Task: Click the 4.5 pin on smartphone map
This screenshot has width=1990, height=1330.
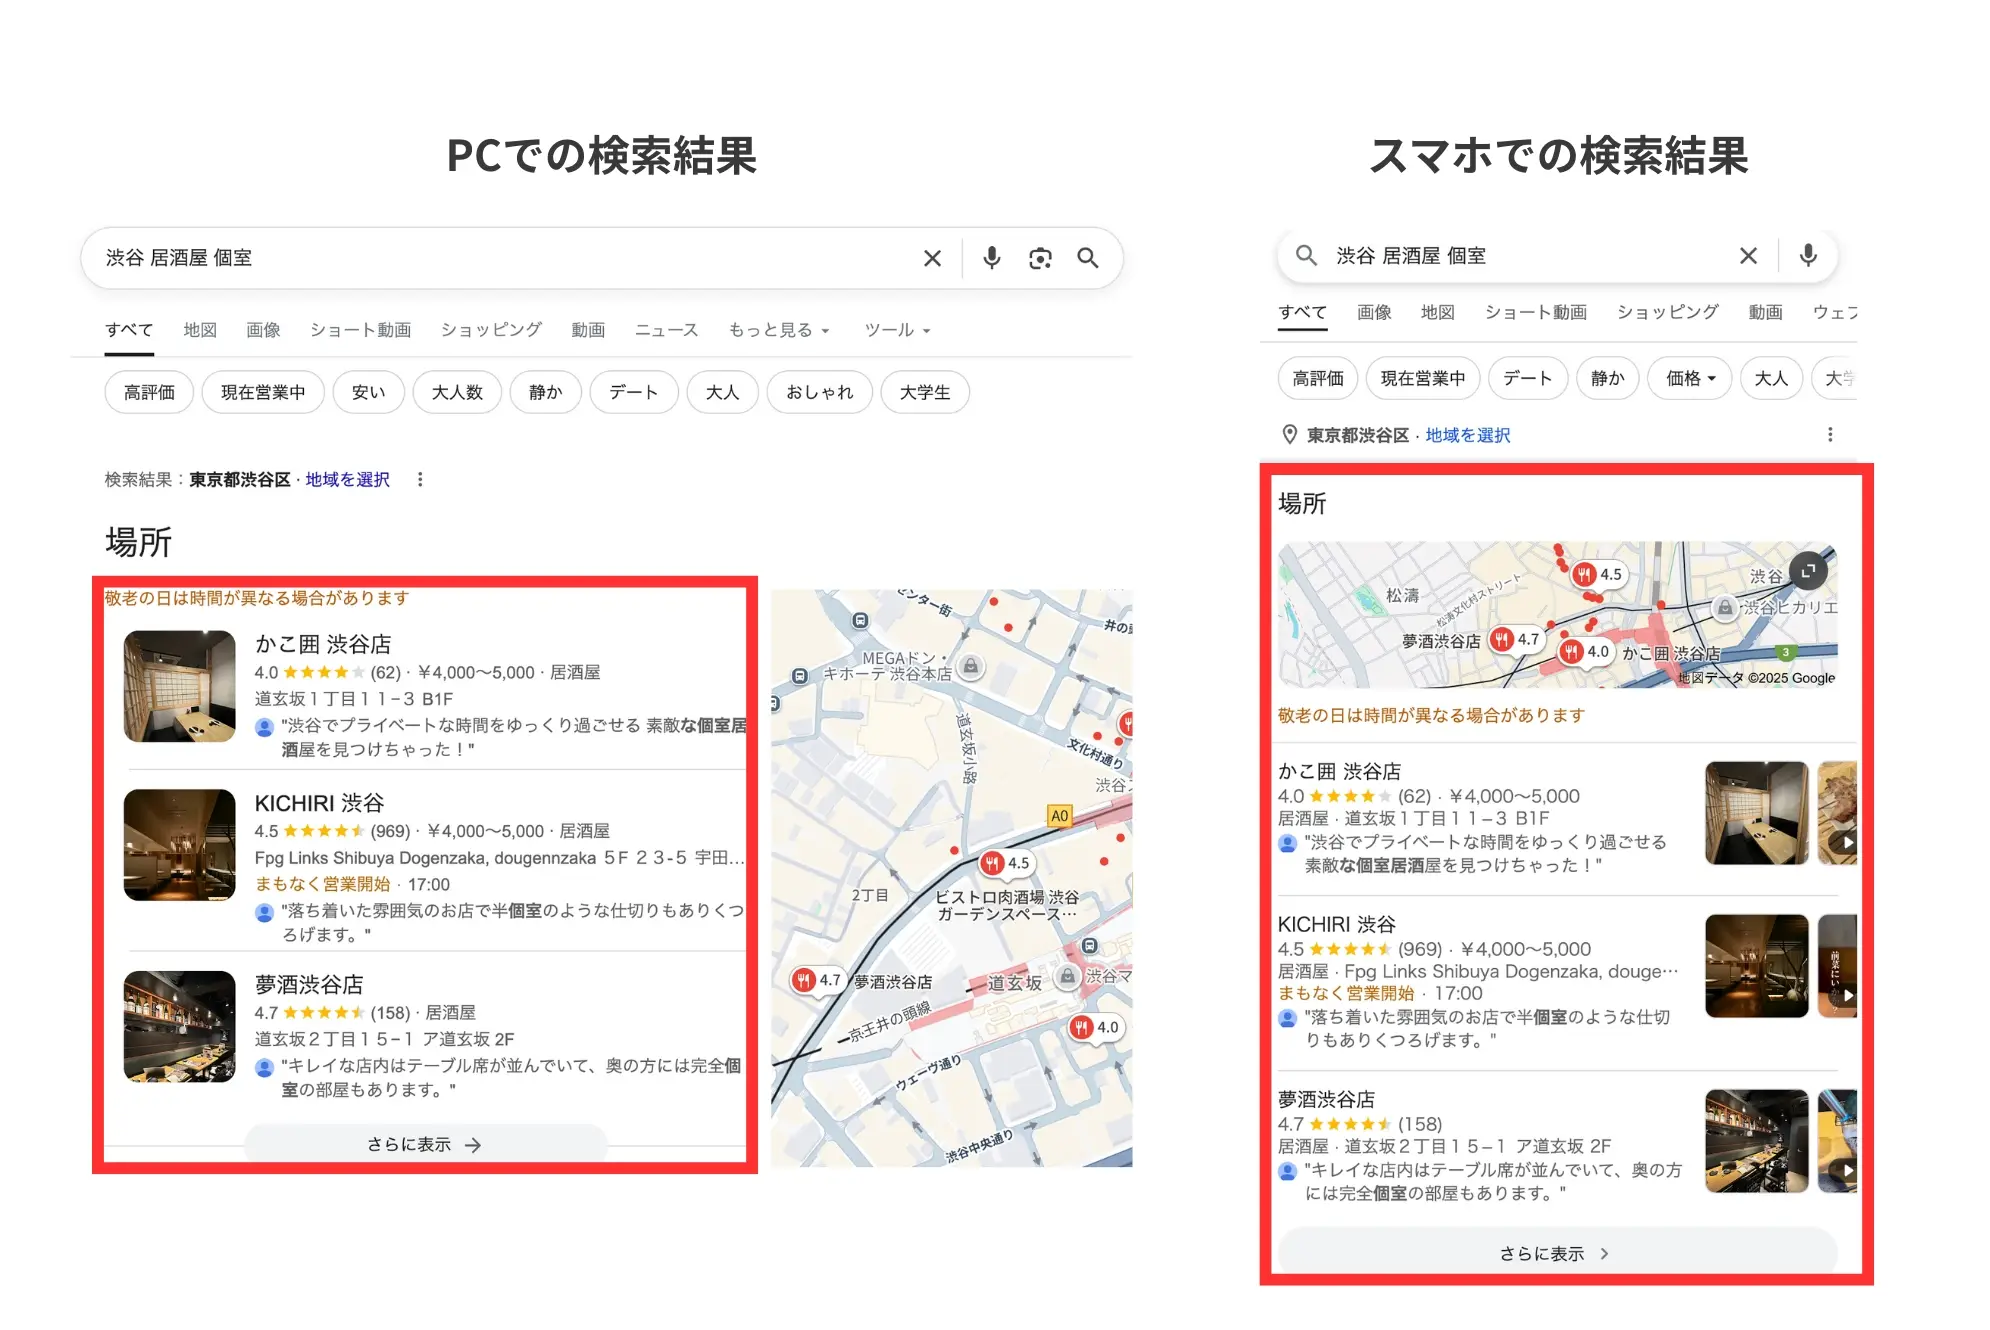Action: pos(1598,575)
